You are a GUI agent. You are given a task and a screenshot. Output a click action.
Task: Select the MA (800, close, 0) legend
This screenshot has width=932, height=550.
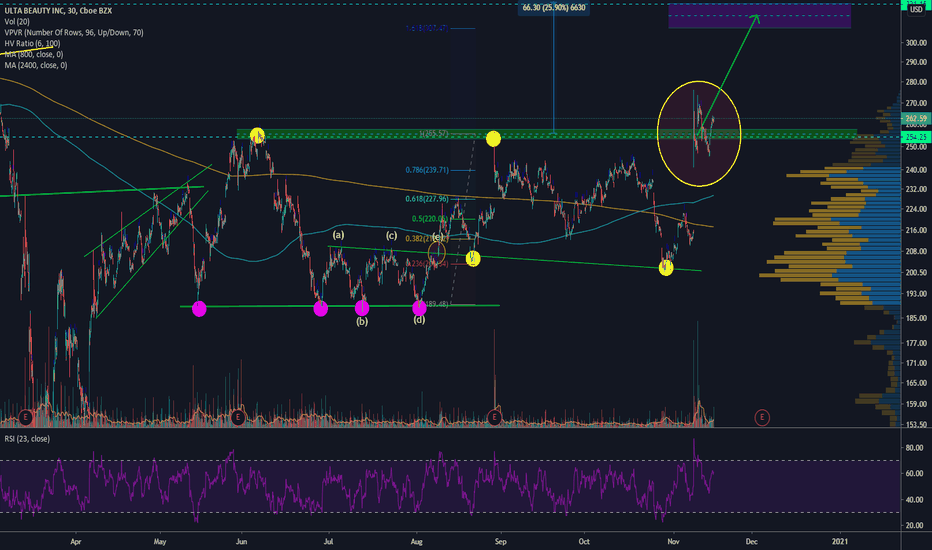34,54
